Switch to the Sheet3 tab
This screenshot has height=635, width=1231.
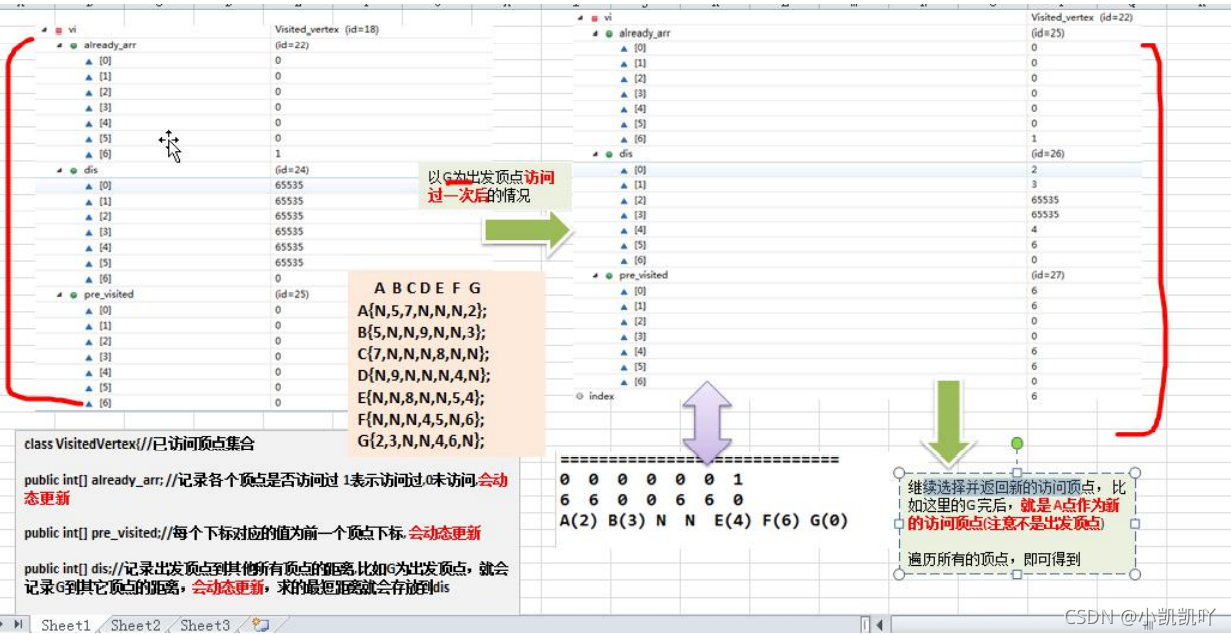point(205,625)
